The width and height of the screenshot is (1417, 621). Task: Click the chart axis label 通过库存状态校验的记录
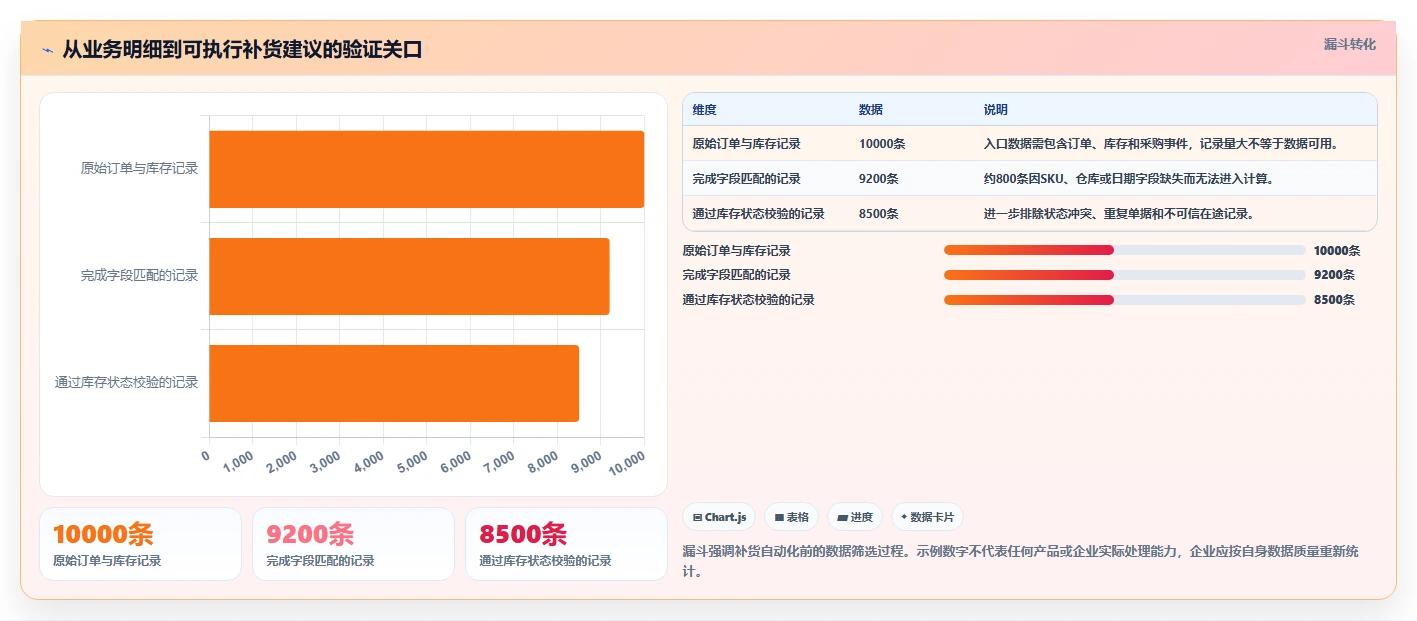coord(127,382)
